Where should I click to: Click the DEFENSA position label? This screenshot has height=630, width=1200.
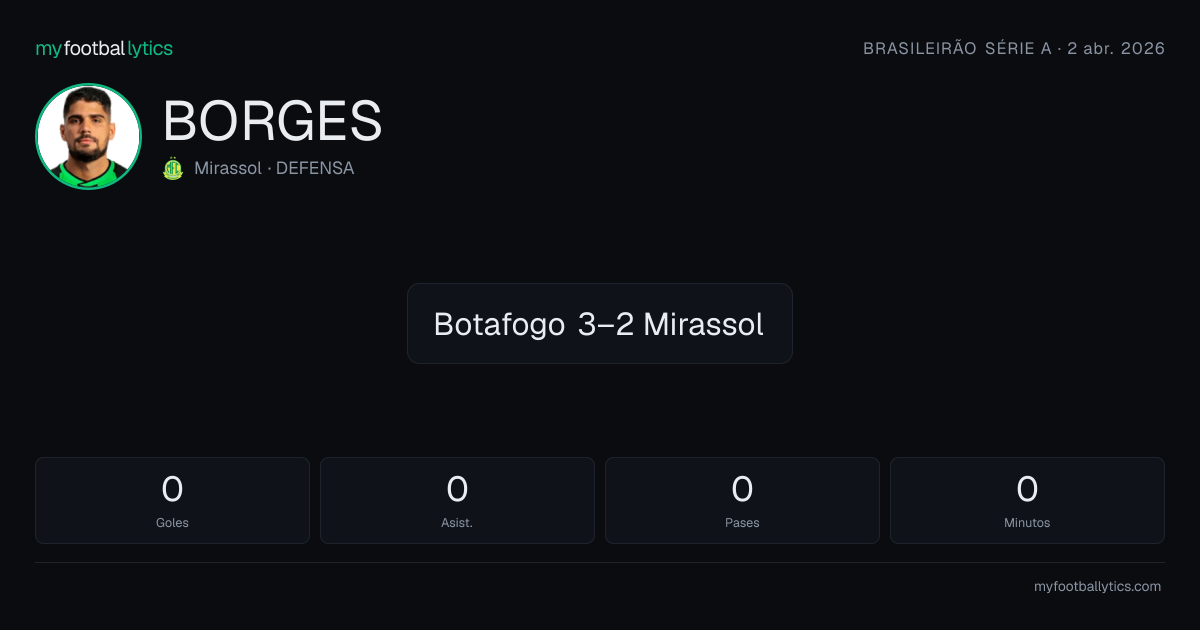315,168
